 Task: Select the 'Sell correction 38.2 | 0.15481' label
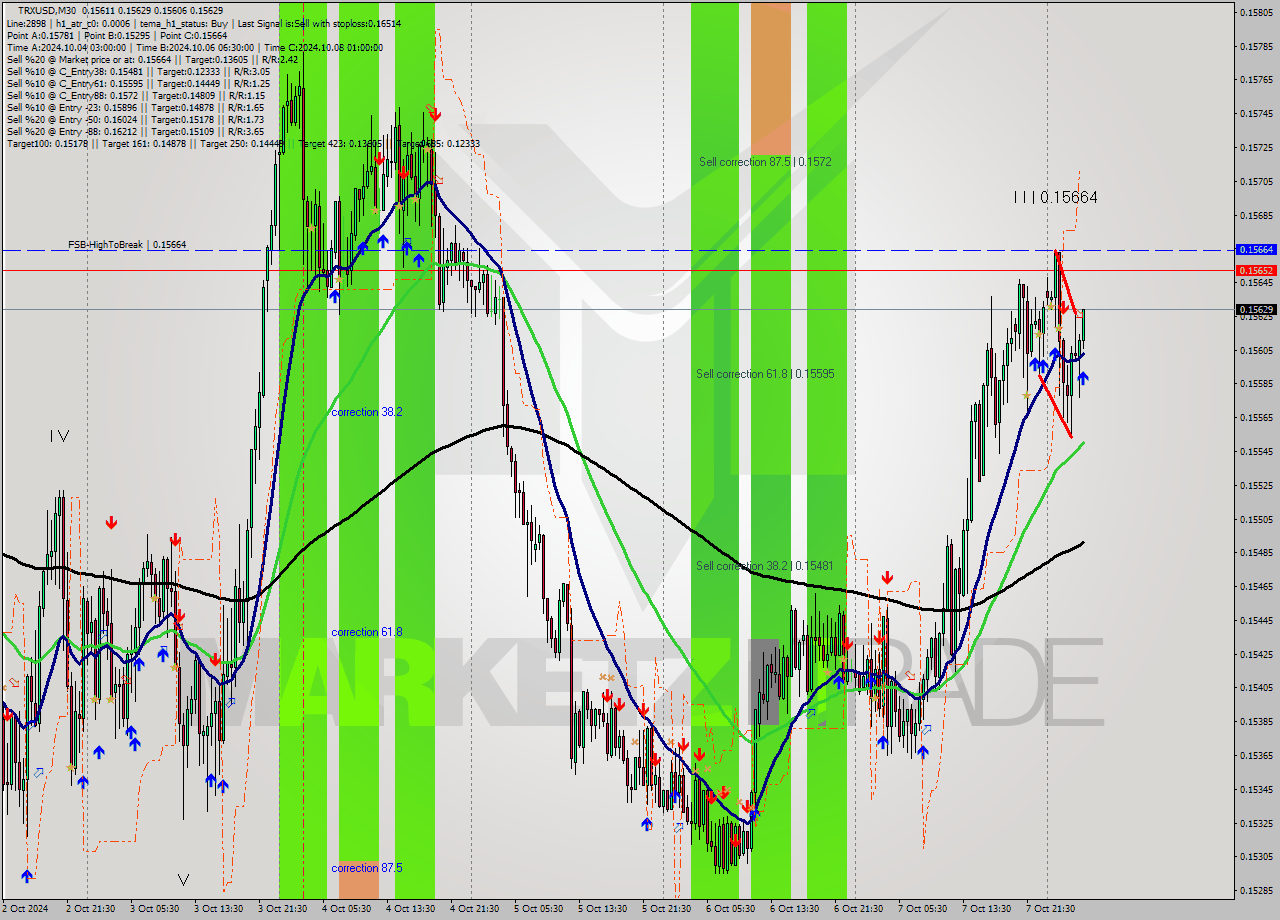point(765,565)
